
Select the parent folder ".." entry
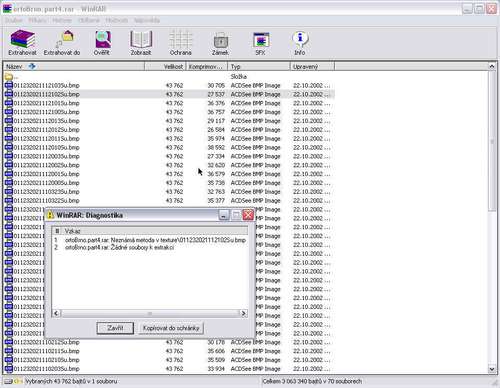pos(12,77)
